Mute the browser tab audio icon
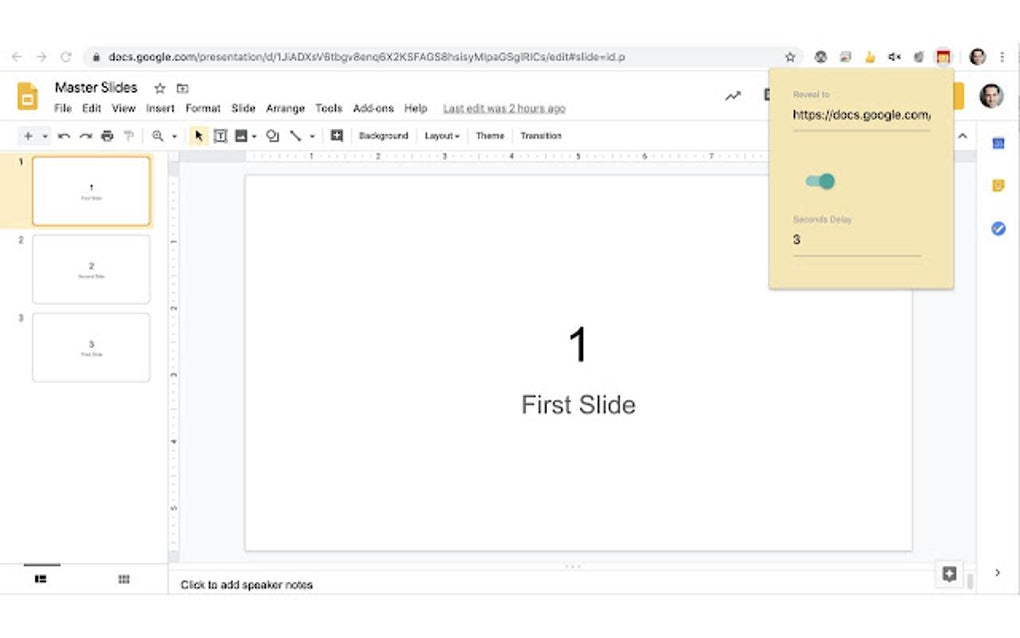Viewport: 1020px width, 638px height. [894, 57]
